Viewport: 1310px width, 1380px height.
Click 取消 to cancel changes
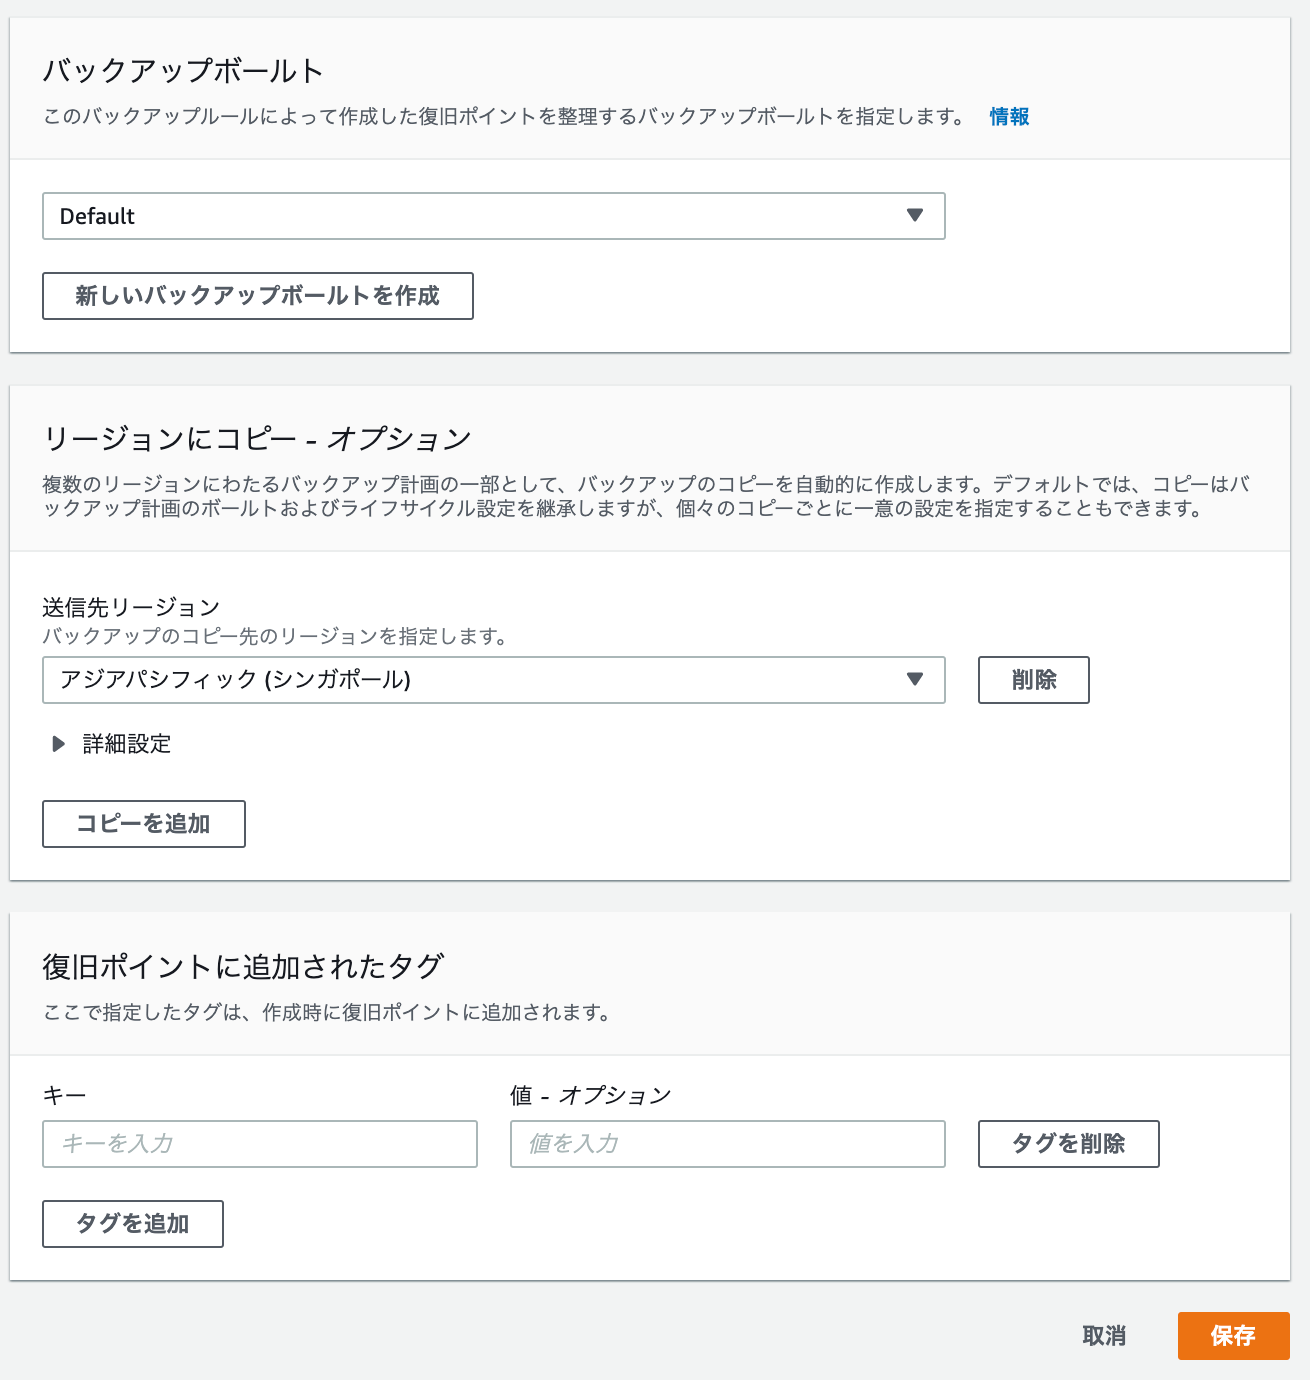tap(1104, 1336)
